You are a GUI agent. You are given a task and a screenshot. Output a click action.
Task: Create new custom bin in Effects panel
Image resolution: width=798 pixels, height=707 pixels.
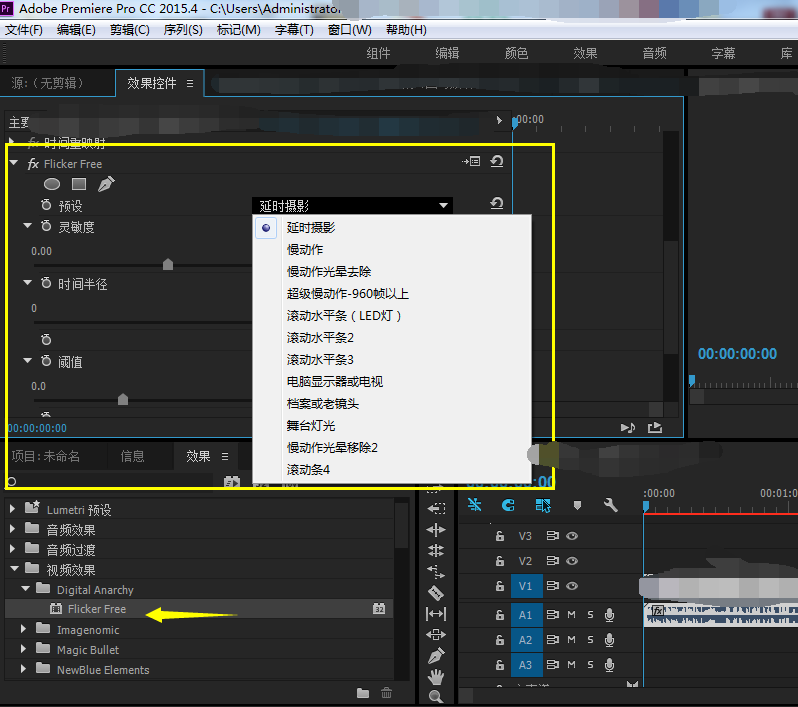[363, 693]
